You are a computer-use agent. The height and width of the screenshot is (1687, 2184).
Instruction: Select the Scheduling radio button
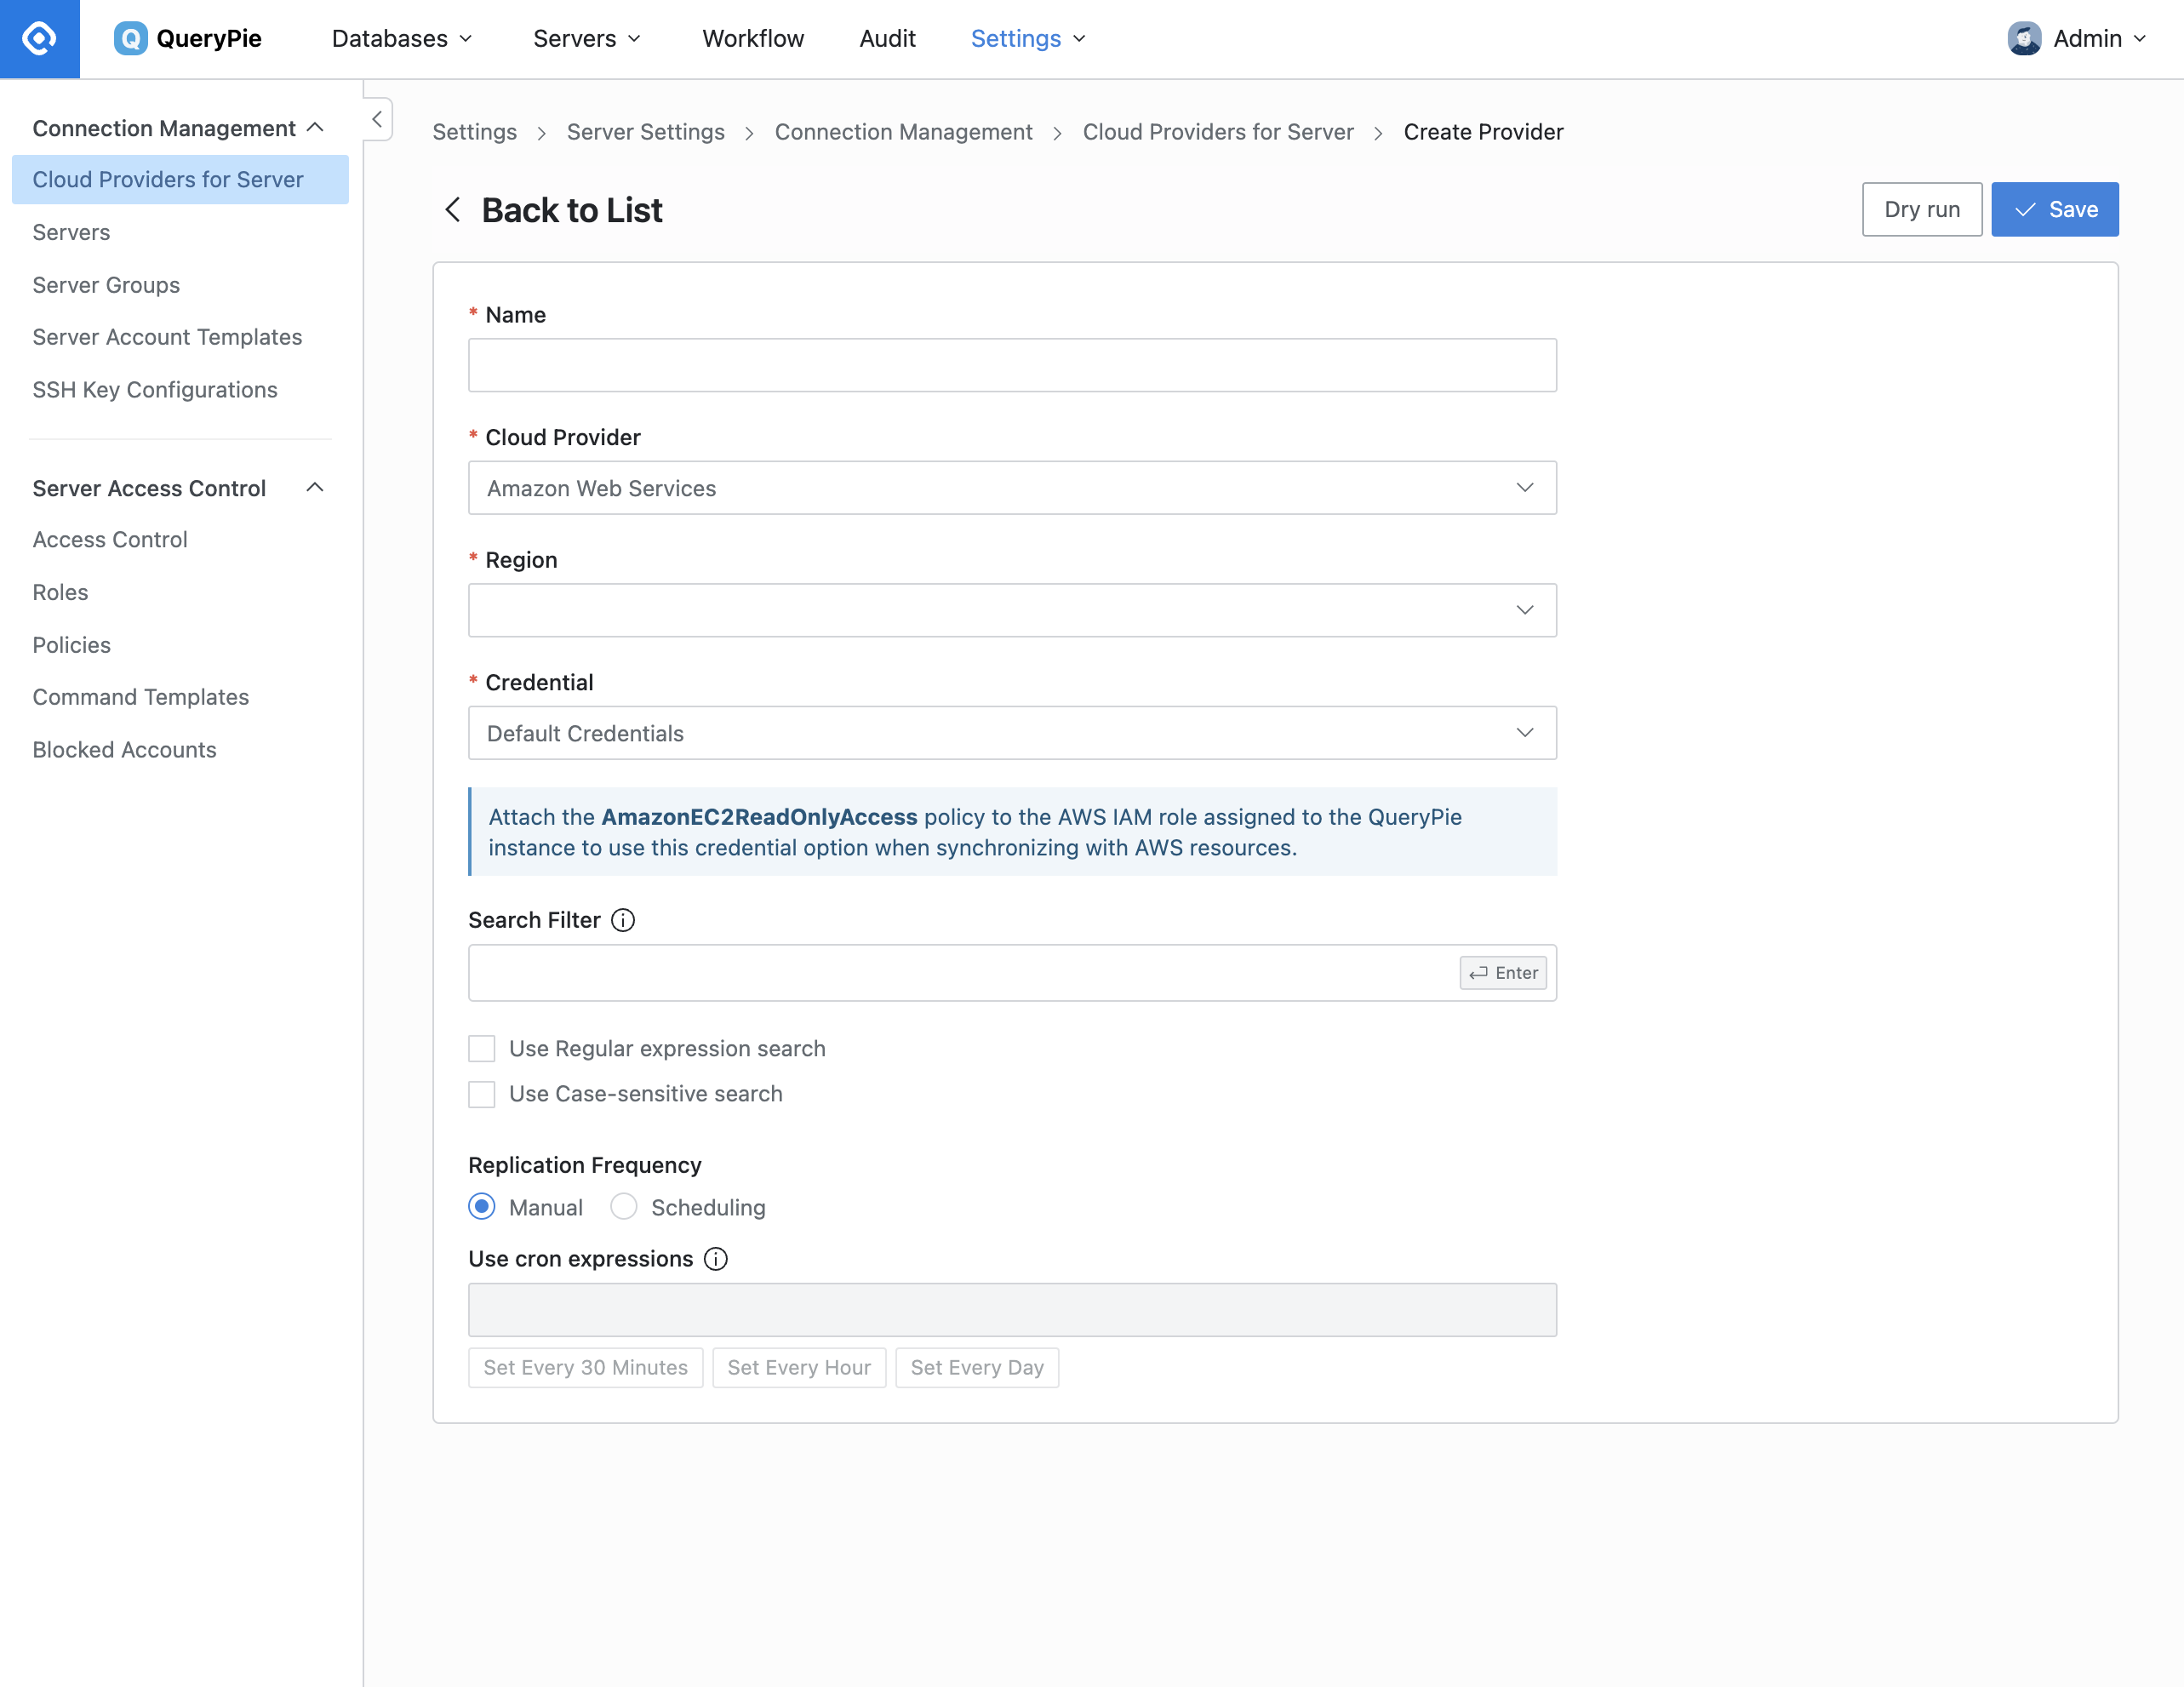624,1207
